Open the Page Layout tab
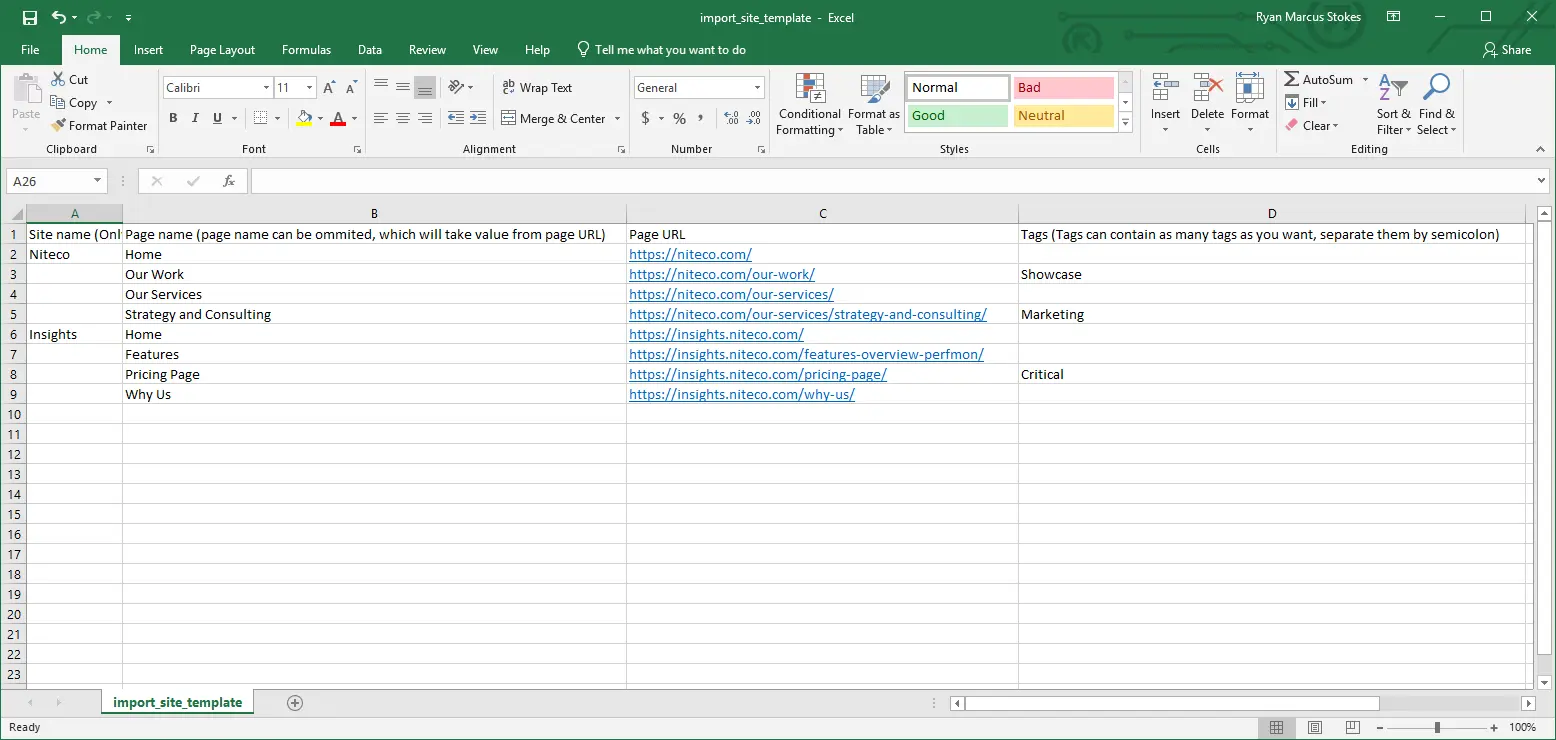 [x=222, y=50]
